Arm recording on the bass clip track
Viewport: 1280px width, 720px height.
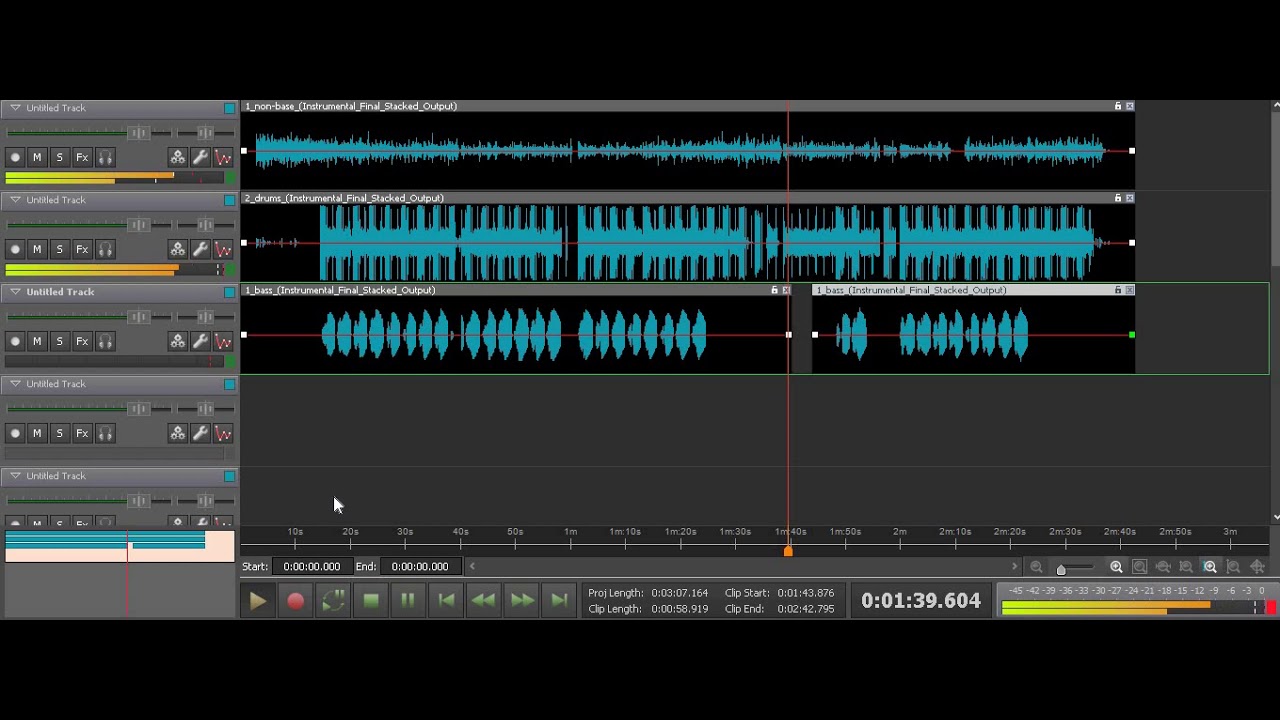pos(15,341)
